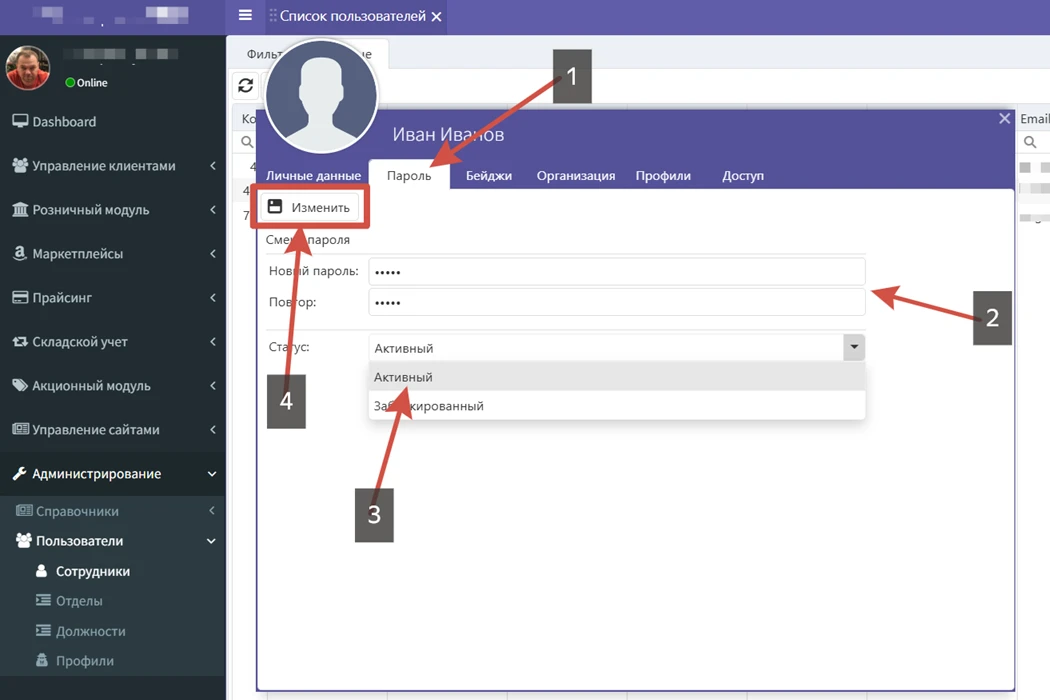
Task: Open the Статус dropdown arrow
Action: 853,348
